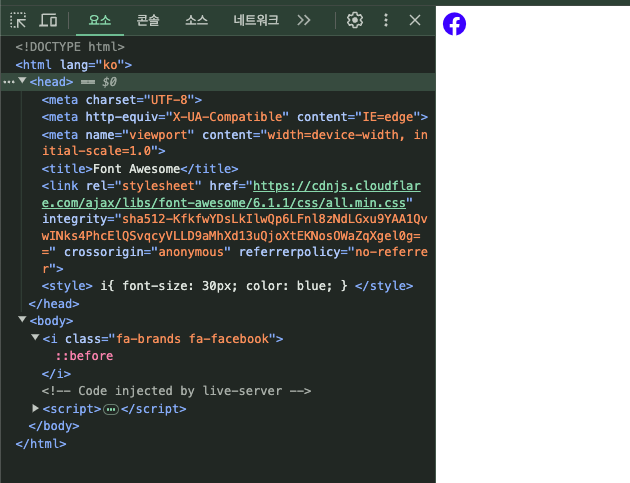The image size is (630, 483).
Task: Select the html lang="ko" row
Action: click(74, 65)
